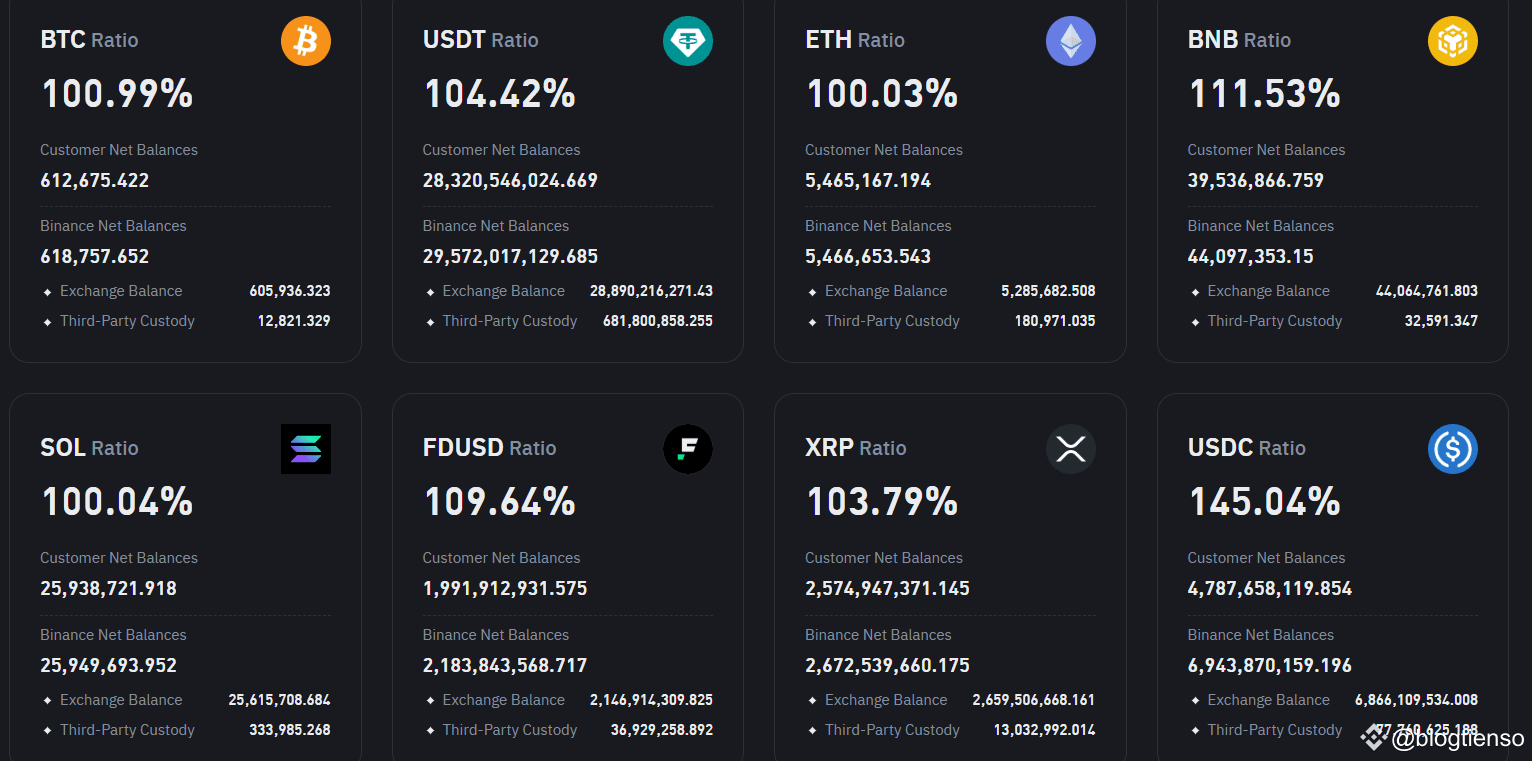Image resolution: width=1532 pixels, height=761 pixels.
Task: Click the XRP X-shaped icon
Action: point(1071,449)
